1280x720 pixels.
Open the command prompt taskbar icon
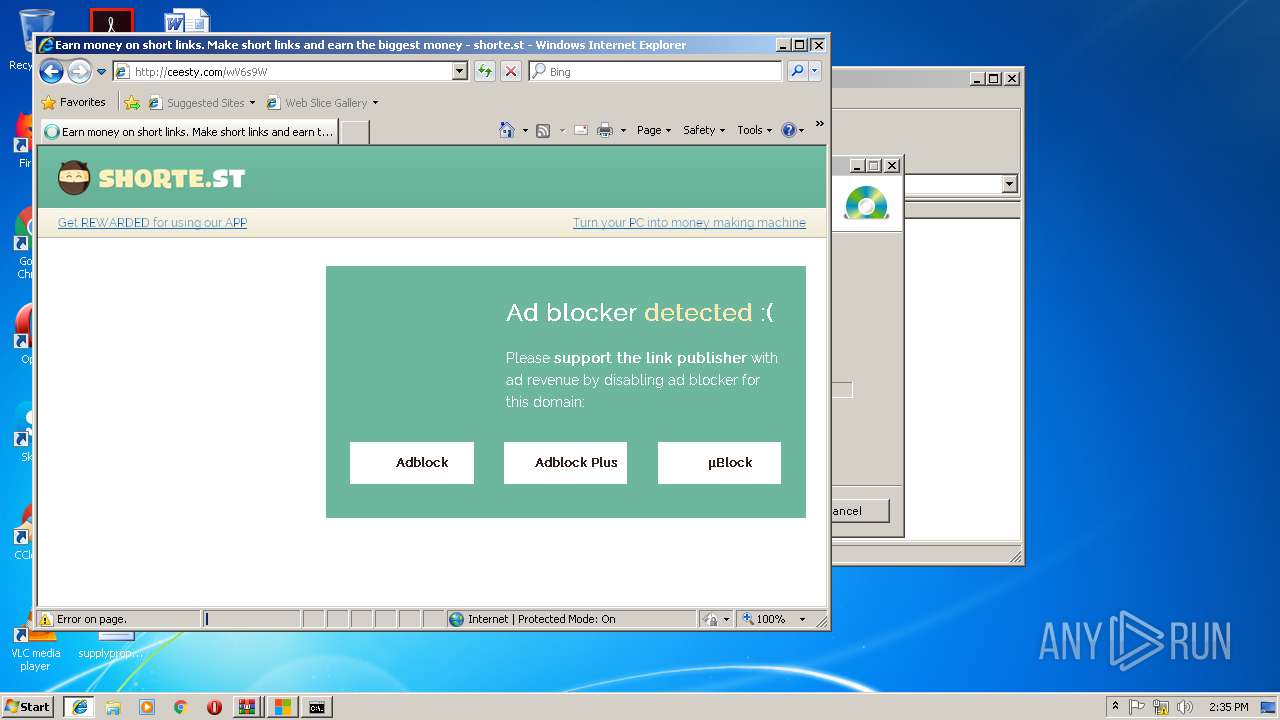tap(317, 706)
